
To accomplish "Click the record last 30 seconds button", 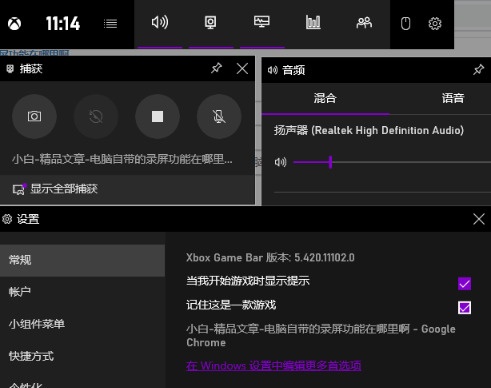I will tap(96, 116).
